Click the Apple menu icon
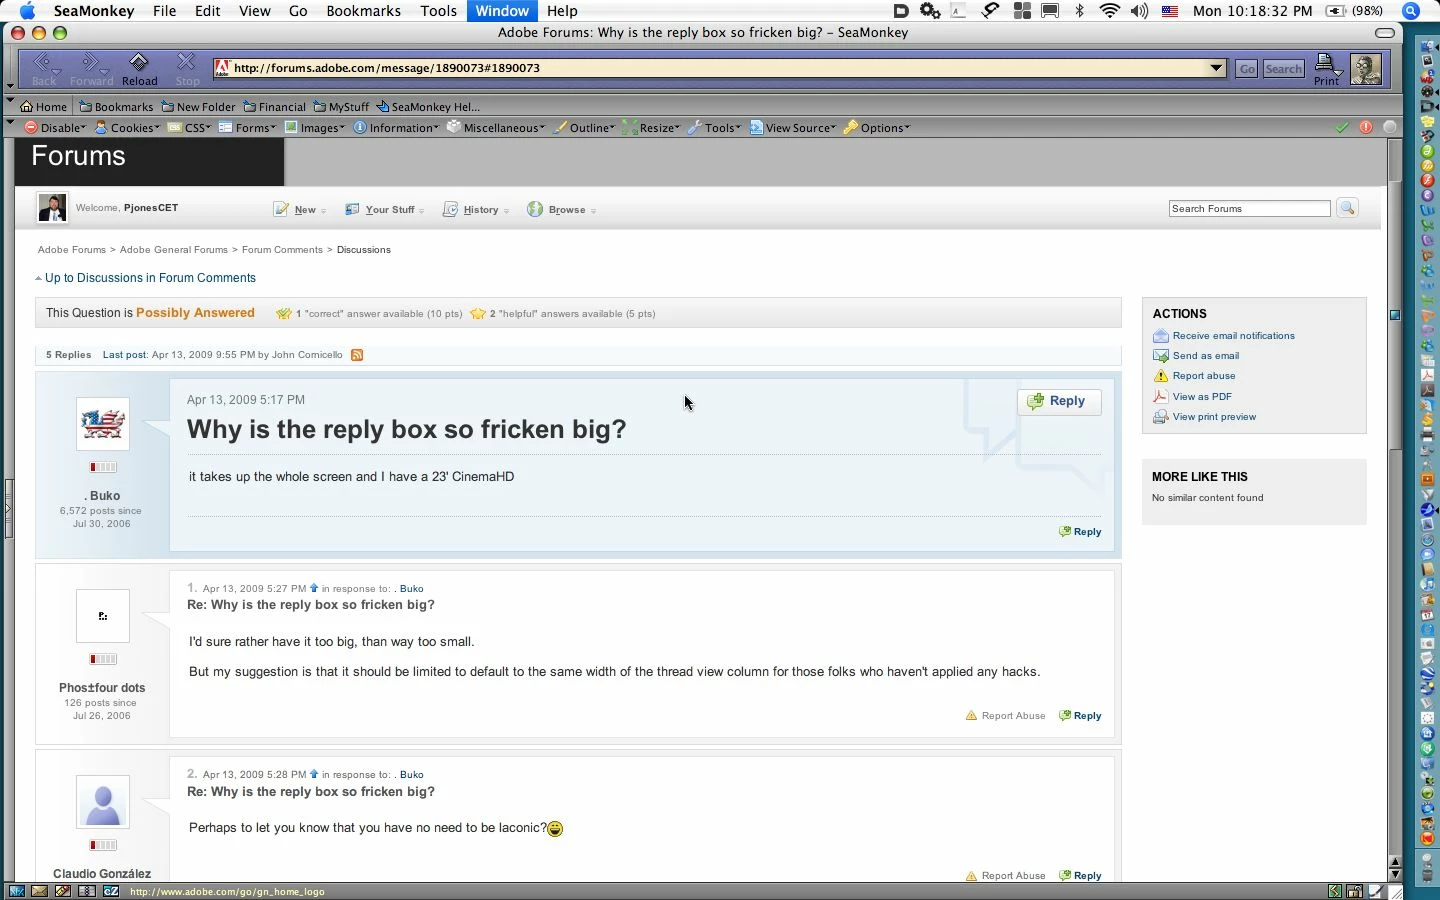The width and height of the screenshot is (1440, 900). tap(27, 11)
